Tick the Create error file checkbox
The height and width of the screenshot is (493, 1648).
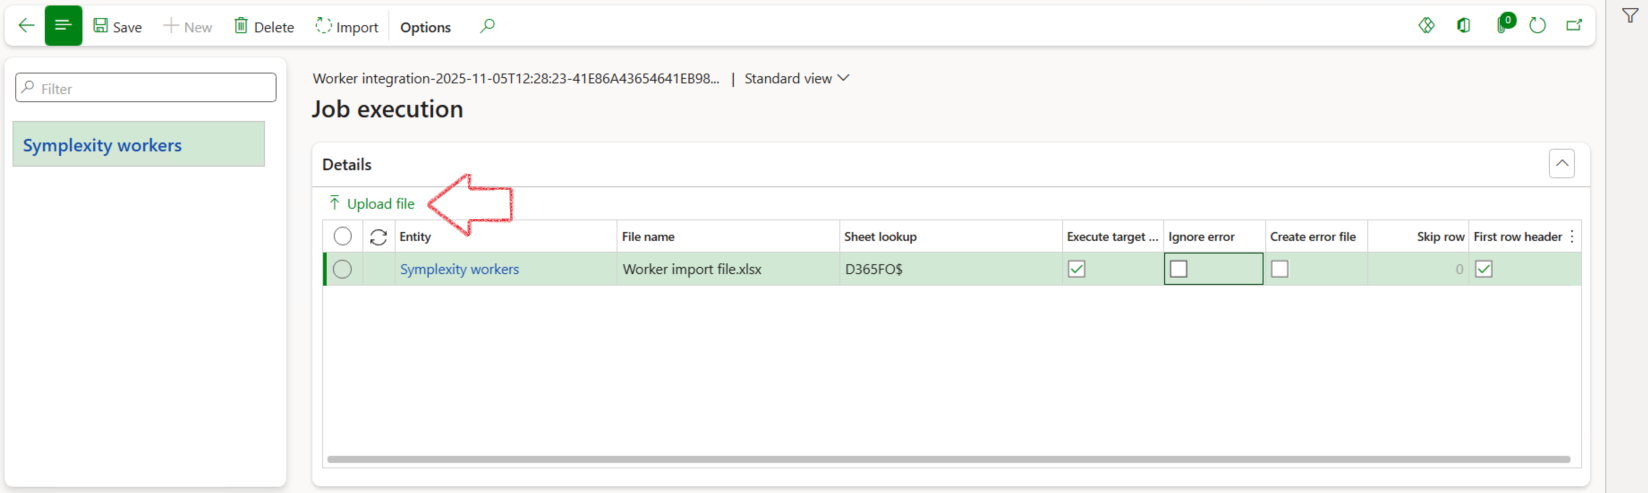click(x=1280, y=269)
